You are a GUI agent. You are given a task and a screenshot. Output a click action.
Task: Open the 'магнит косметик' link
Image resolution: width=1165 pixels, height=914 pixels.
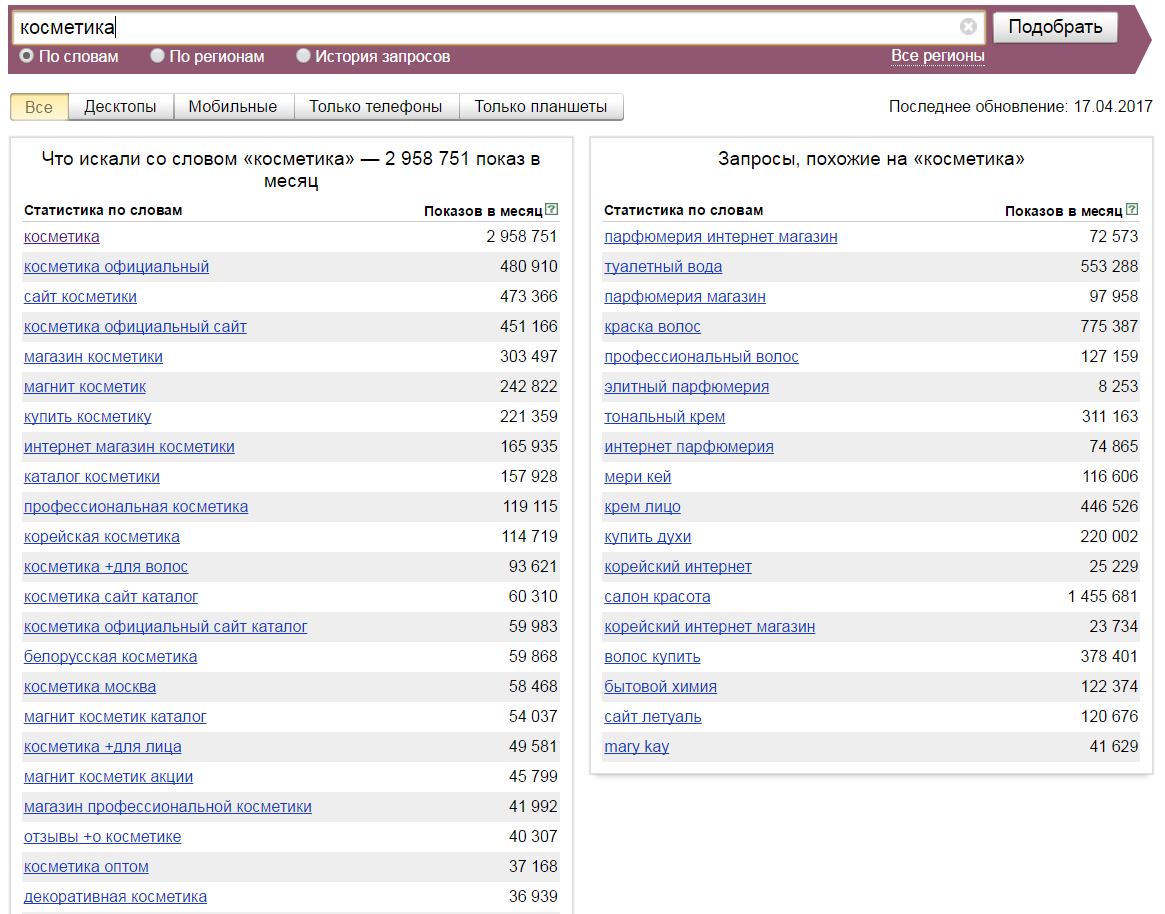point(85,387)
